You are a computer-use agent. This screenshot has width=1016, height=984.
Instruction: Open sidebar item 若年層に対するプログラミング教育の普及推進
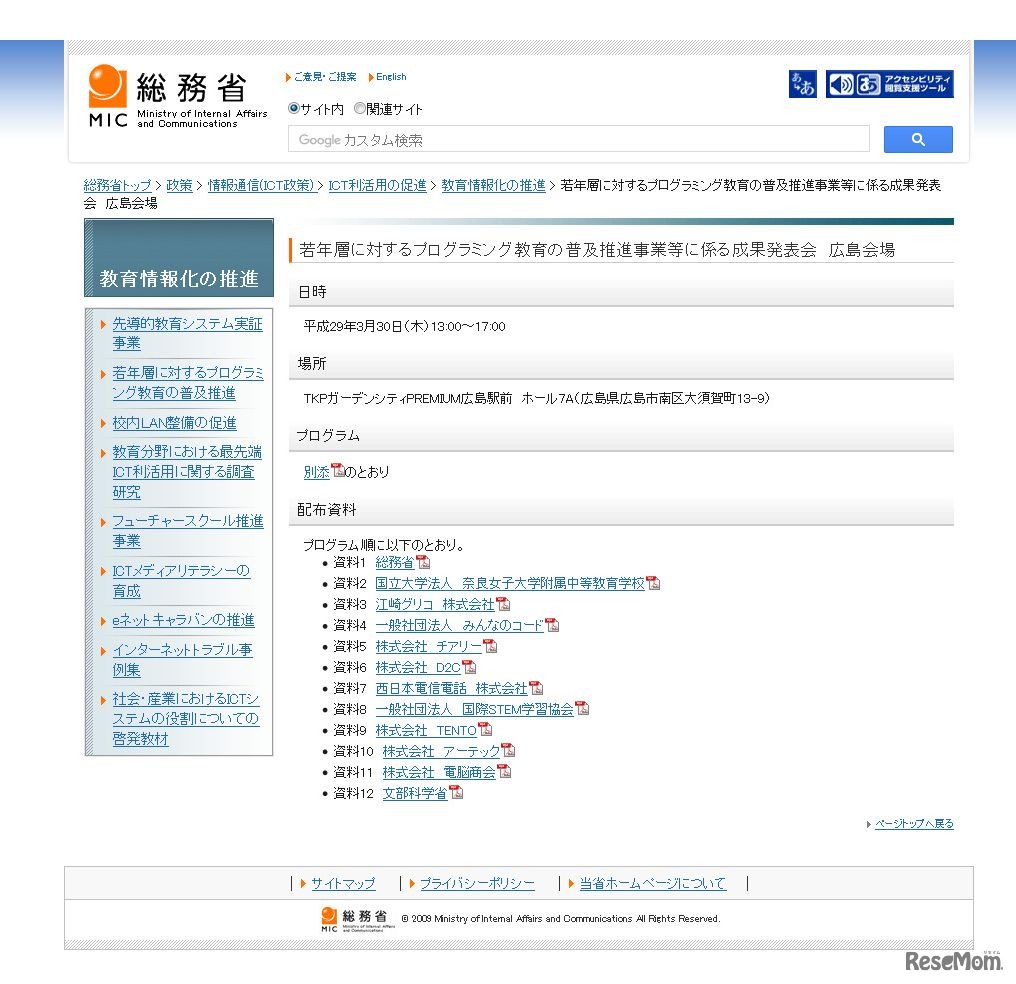click(187, 383)
